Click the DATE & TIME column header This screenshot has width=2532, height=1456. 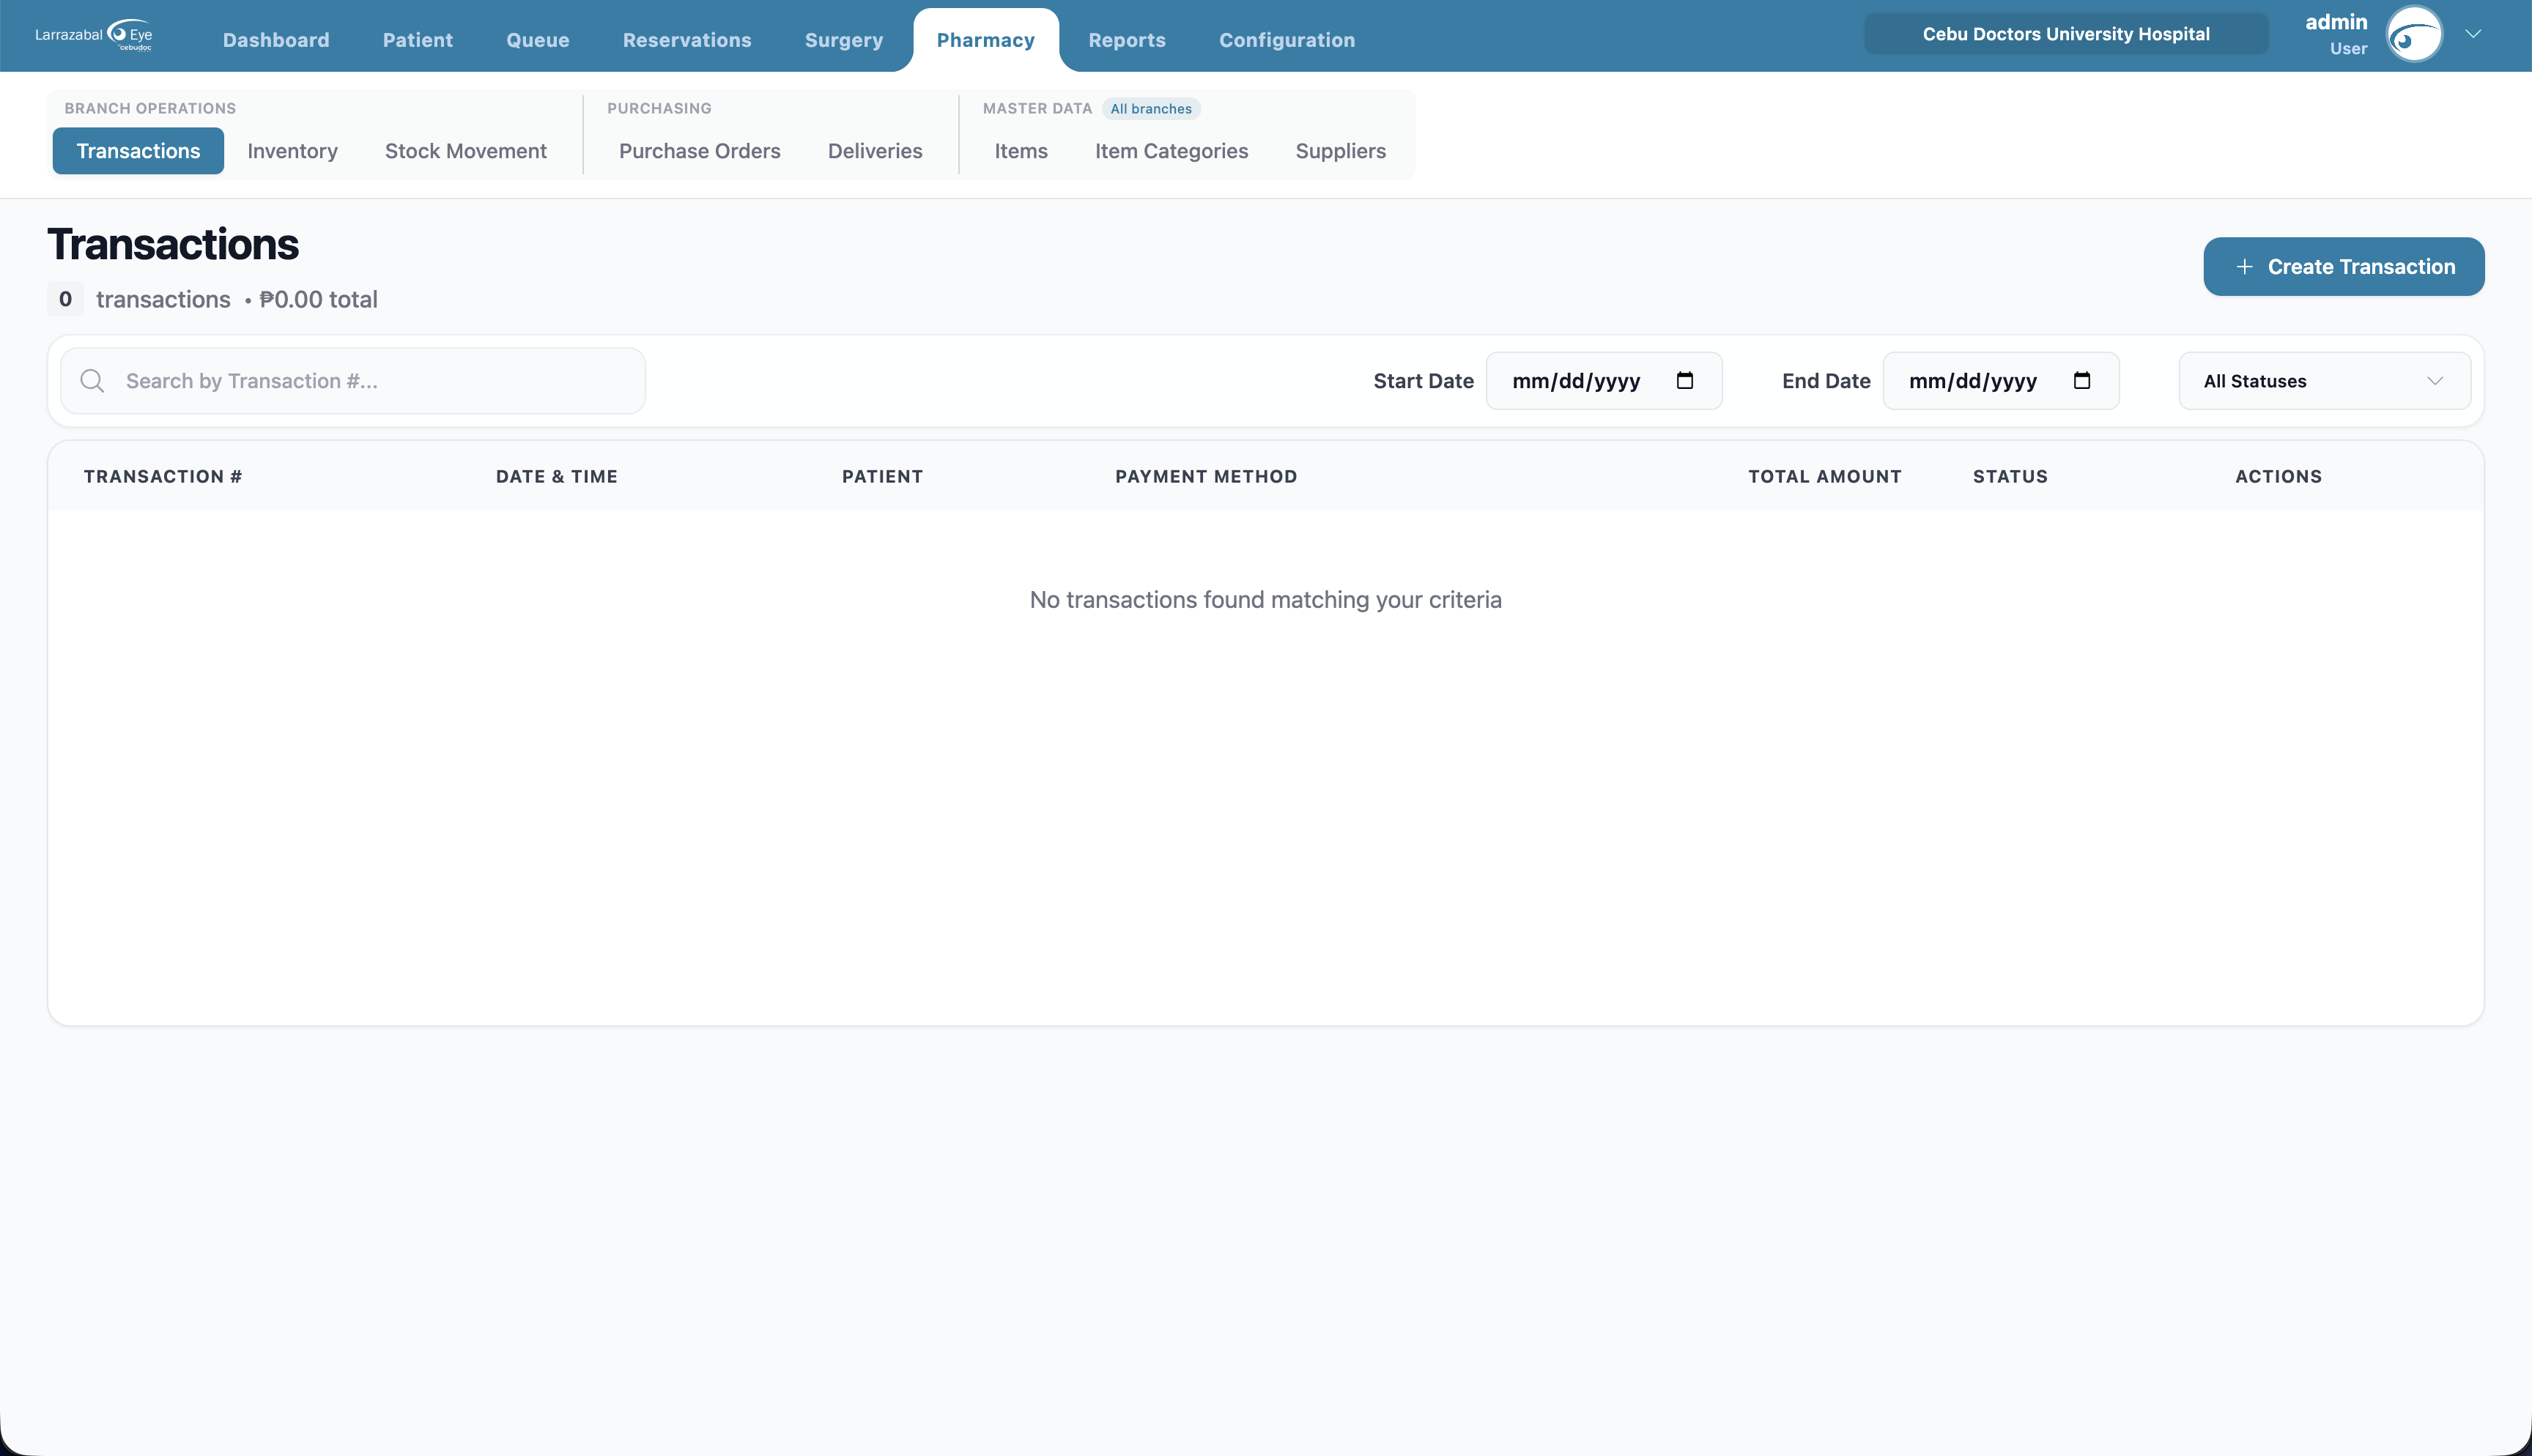click(557, 477)
